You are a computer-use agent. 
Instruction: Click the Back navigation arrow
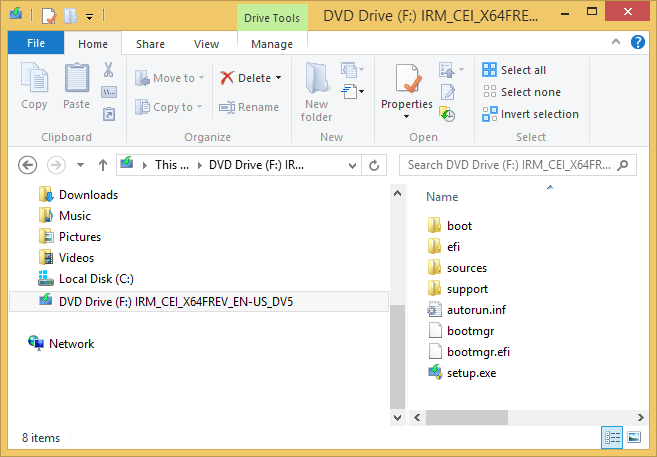pyautogui.click(x=28, y=165)
